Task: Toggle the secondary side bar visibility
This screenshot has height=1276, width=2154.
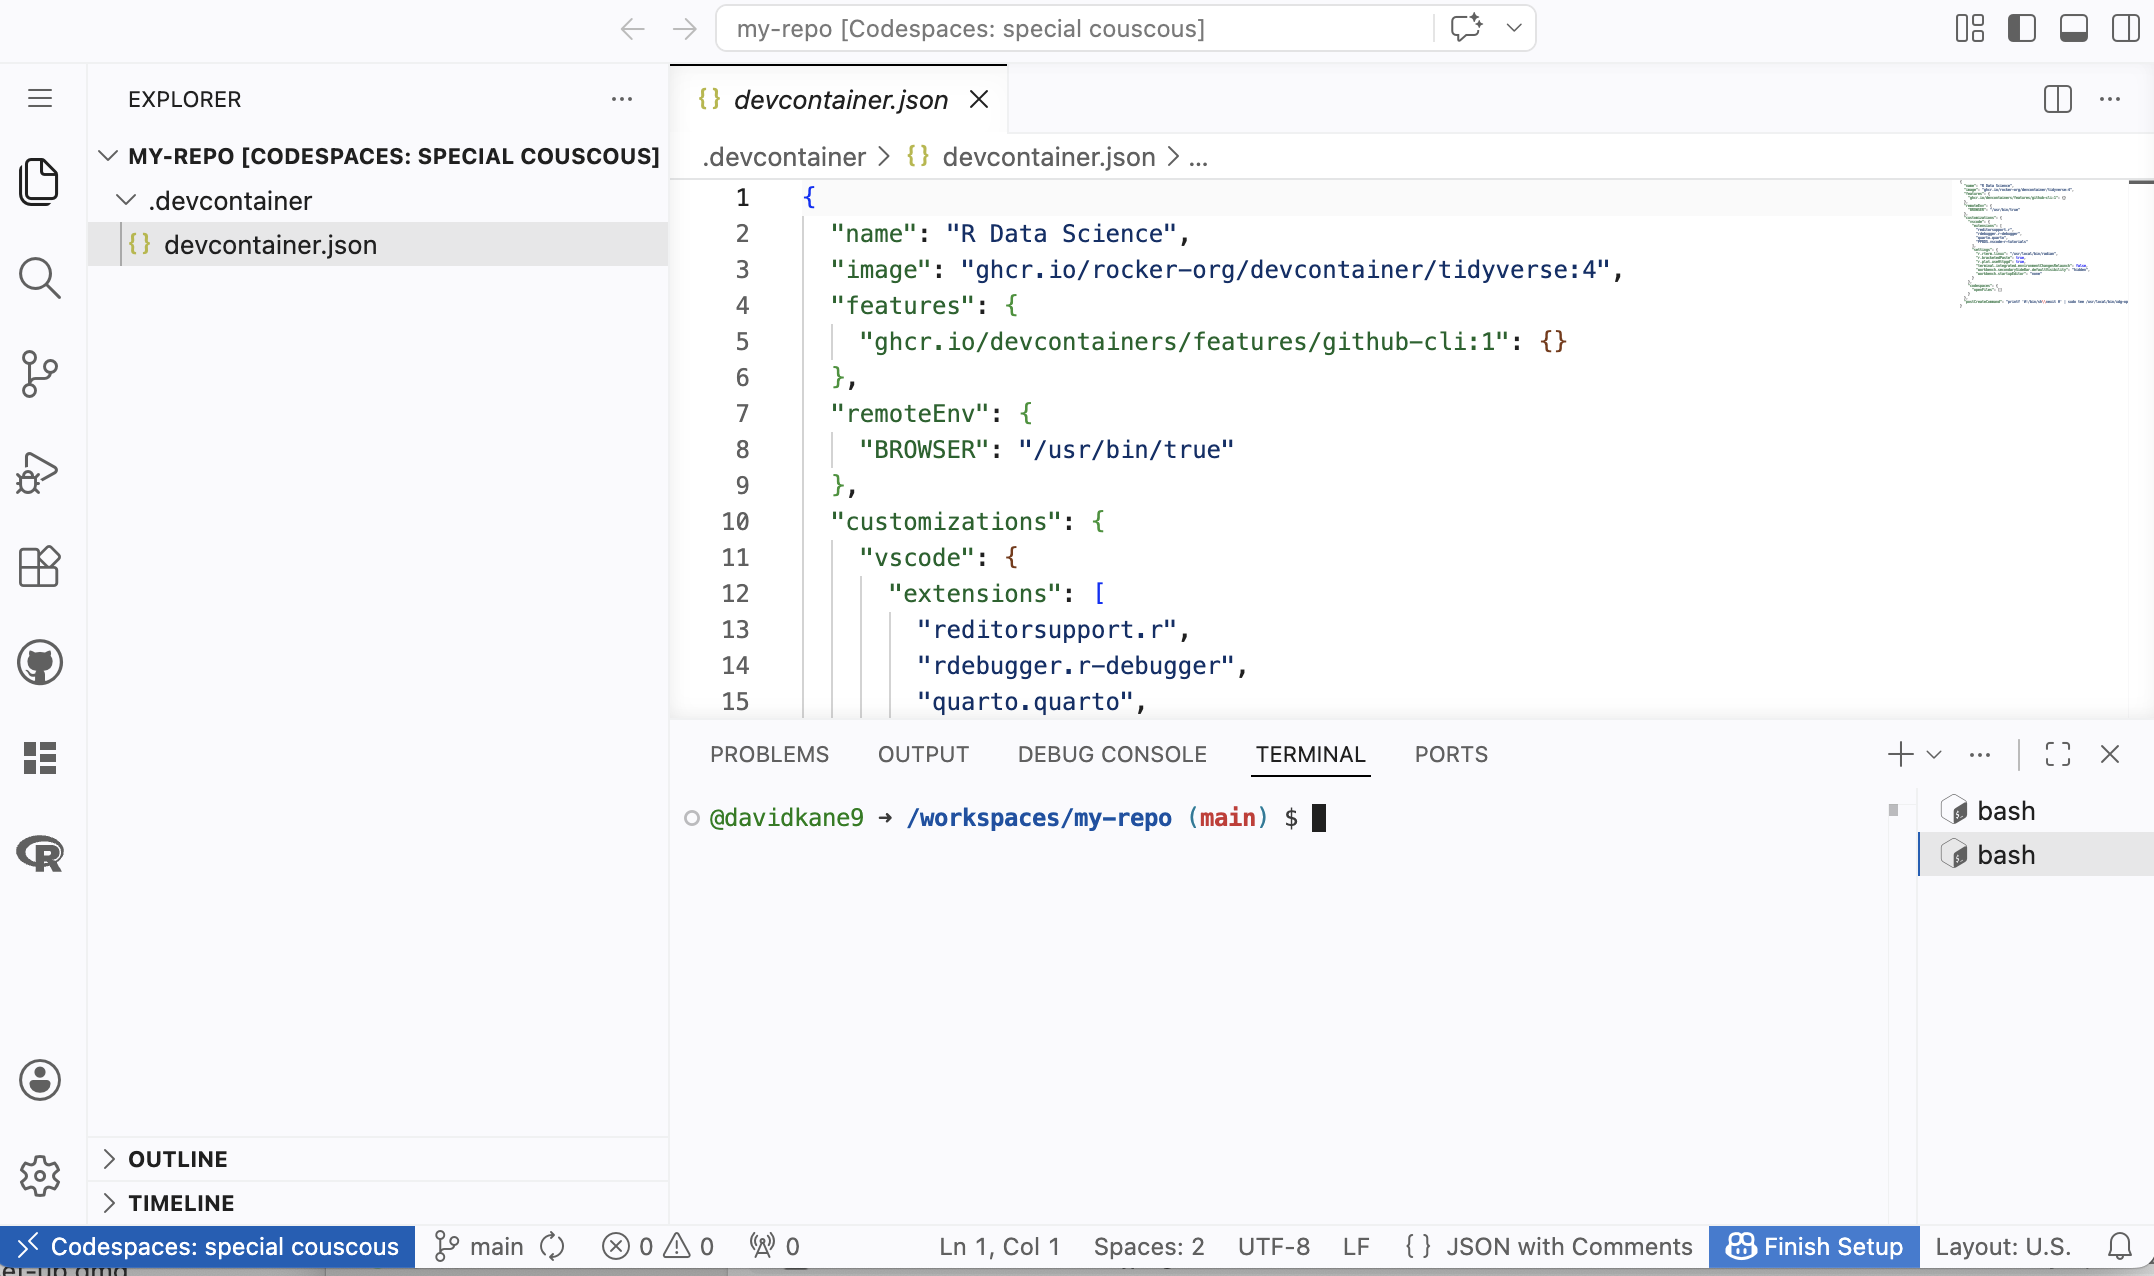Action: [2125, 28]
